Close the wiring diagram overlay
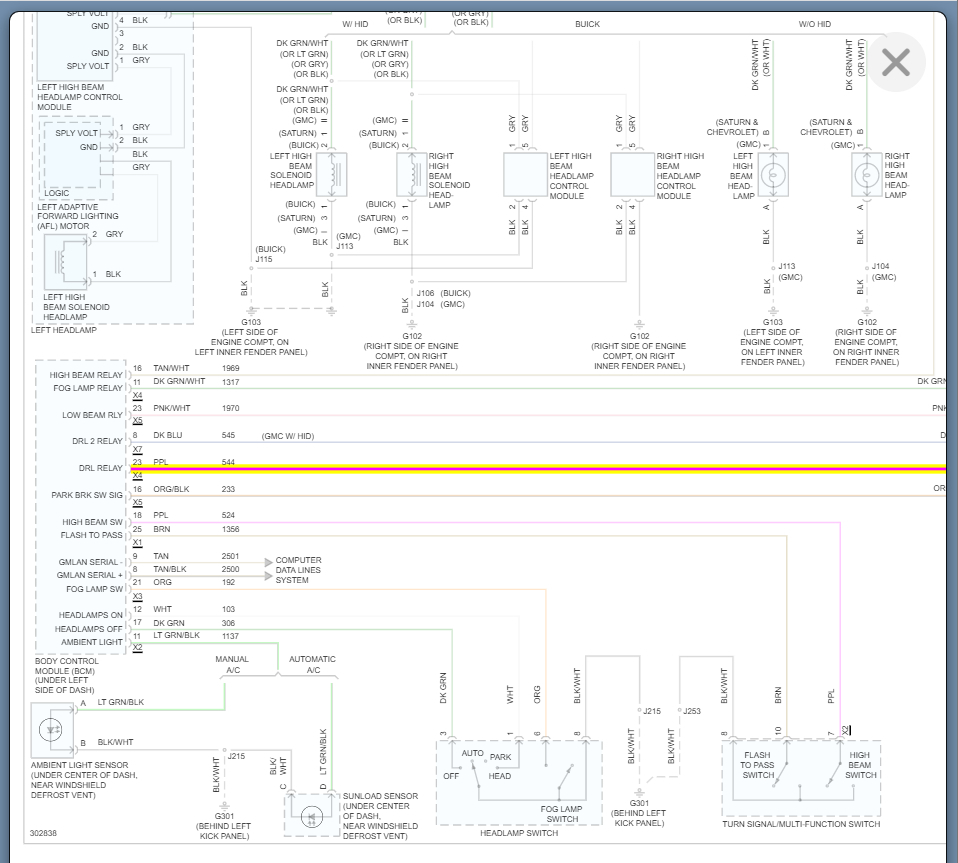 click(895, 62)
